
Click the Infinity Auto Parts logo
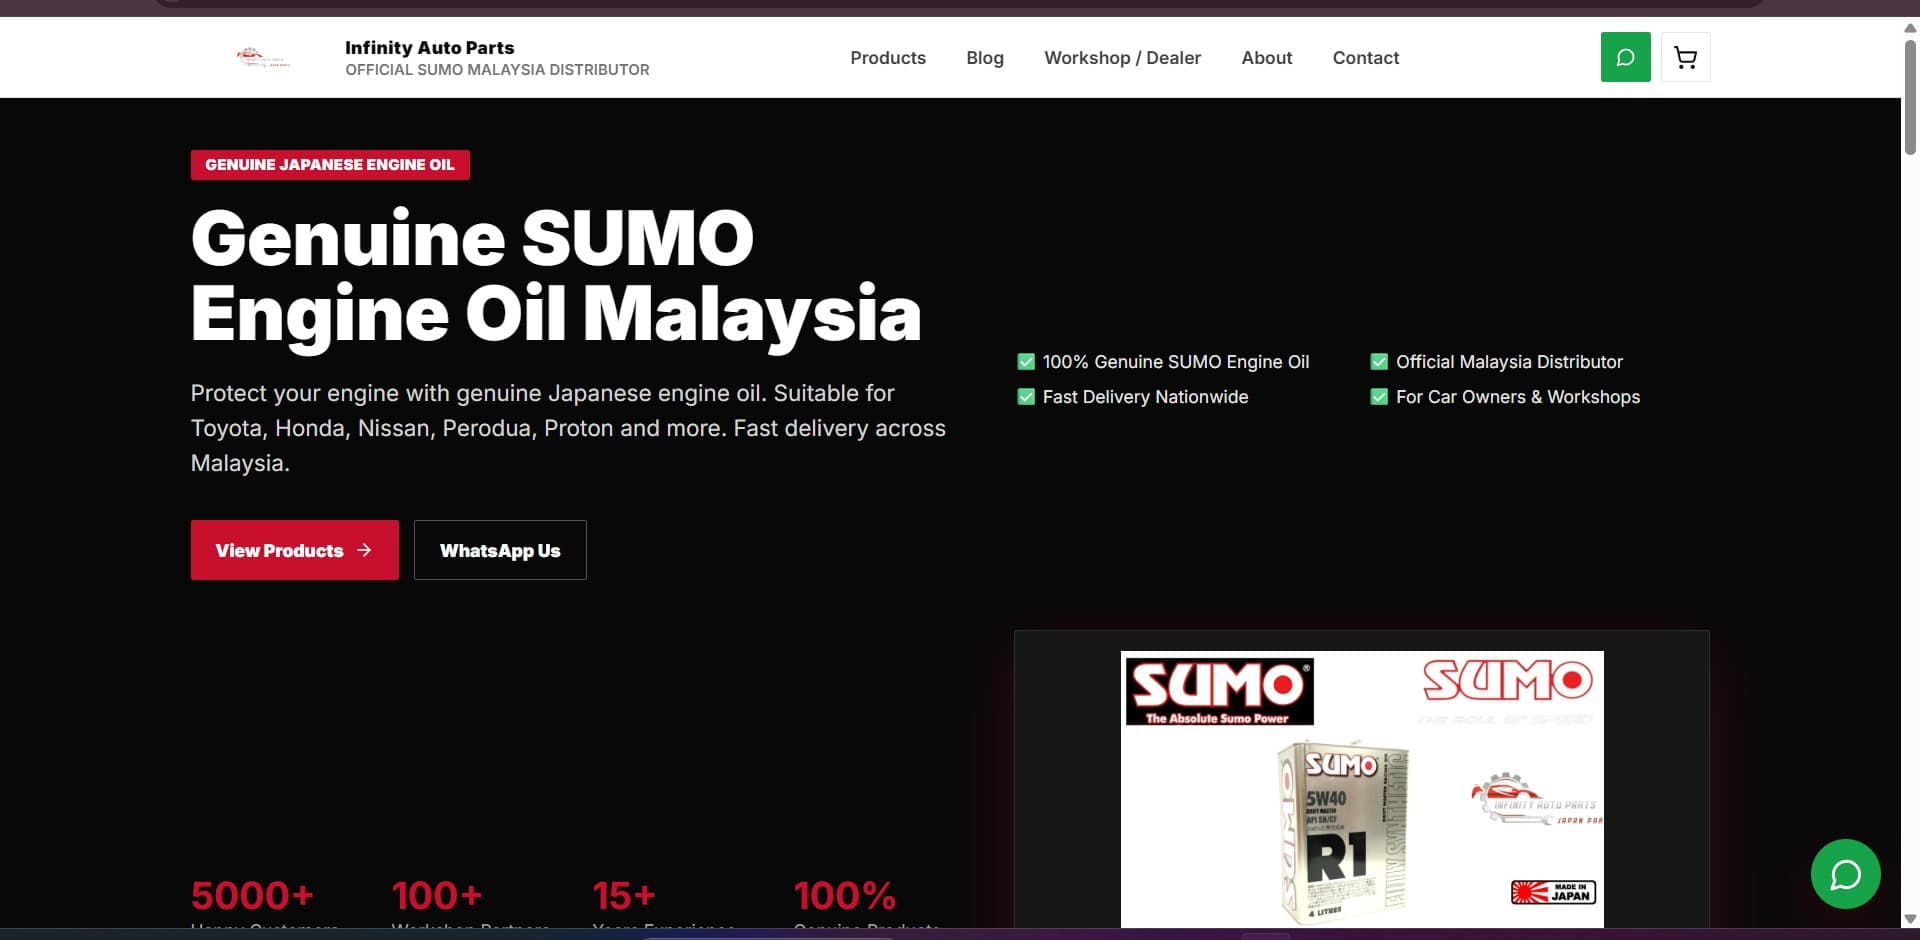coord(263,57)
